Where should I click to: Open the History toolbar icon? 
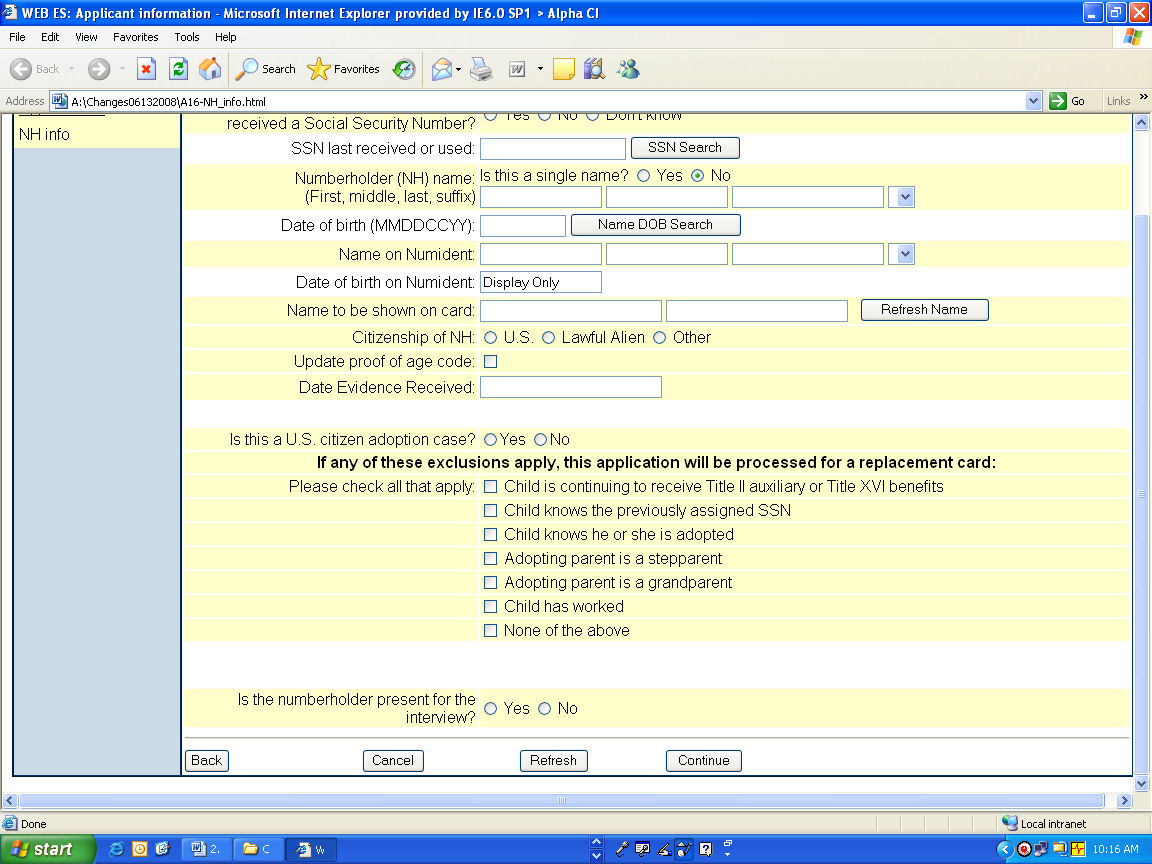coord(404,69)
